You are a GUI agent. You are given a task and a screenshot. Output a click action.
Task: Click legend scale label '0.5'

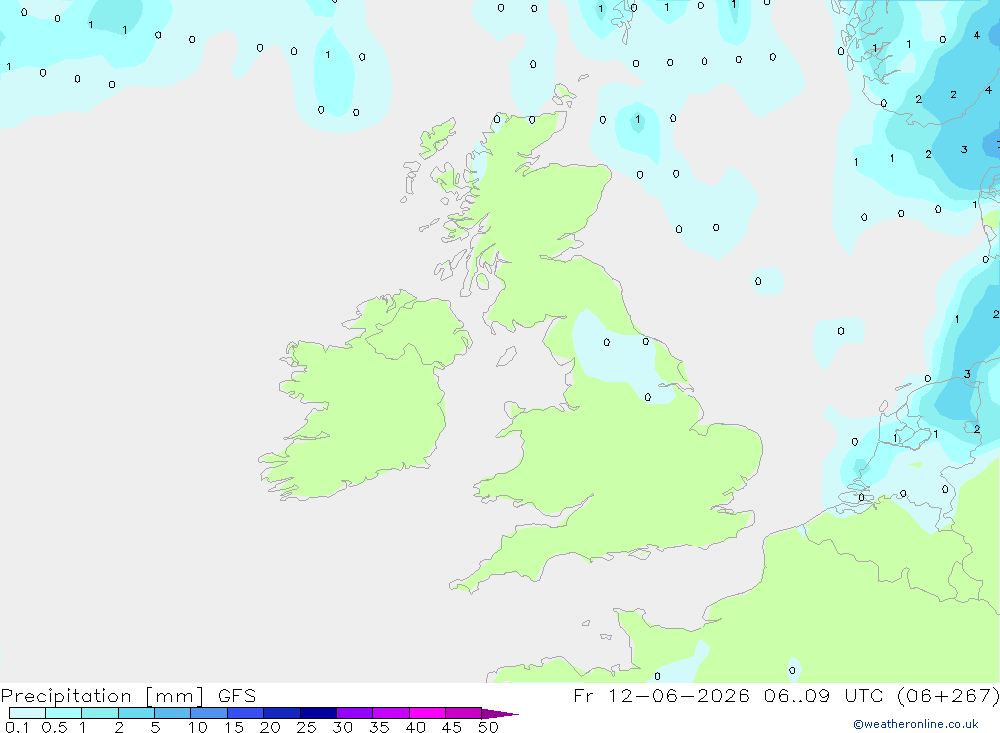pos(54,727)
